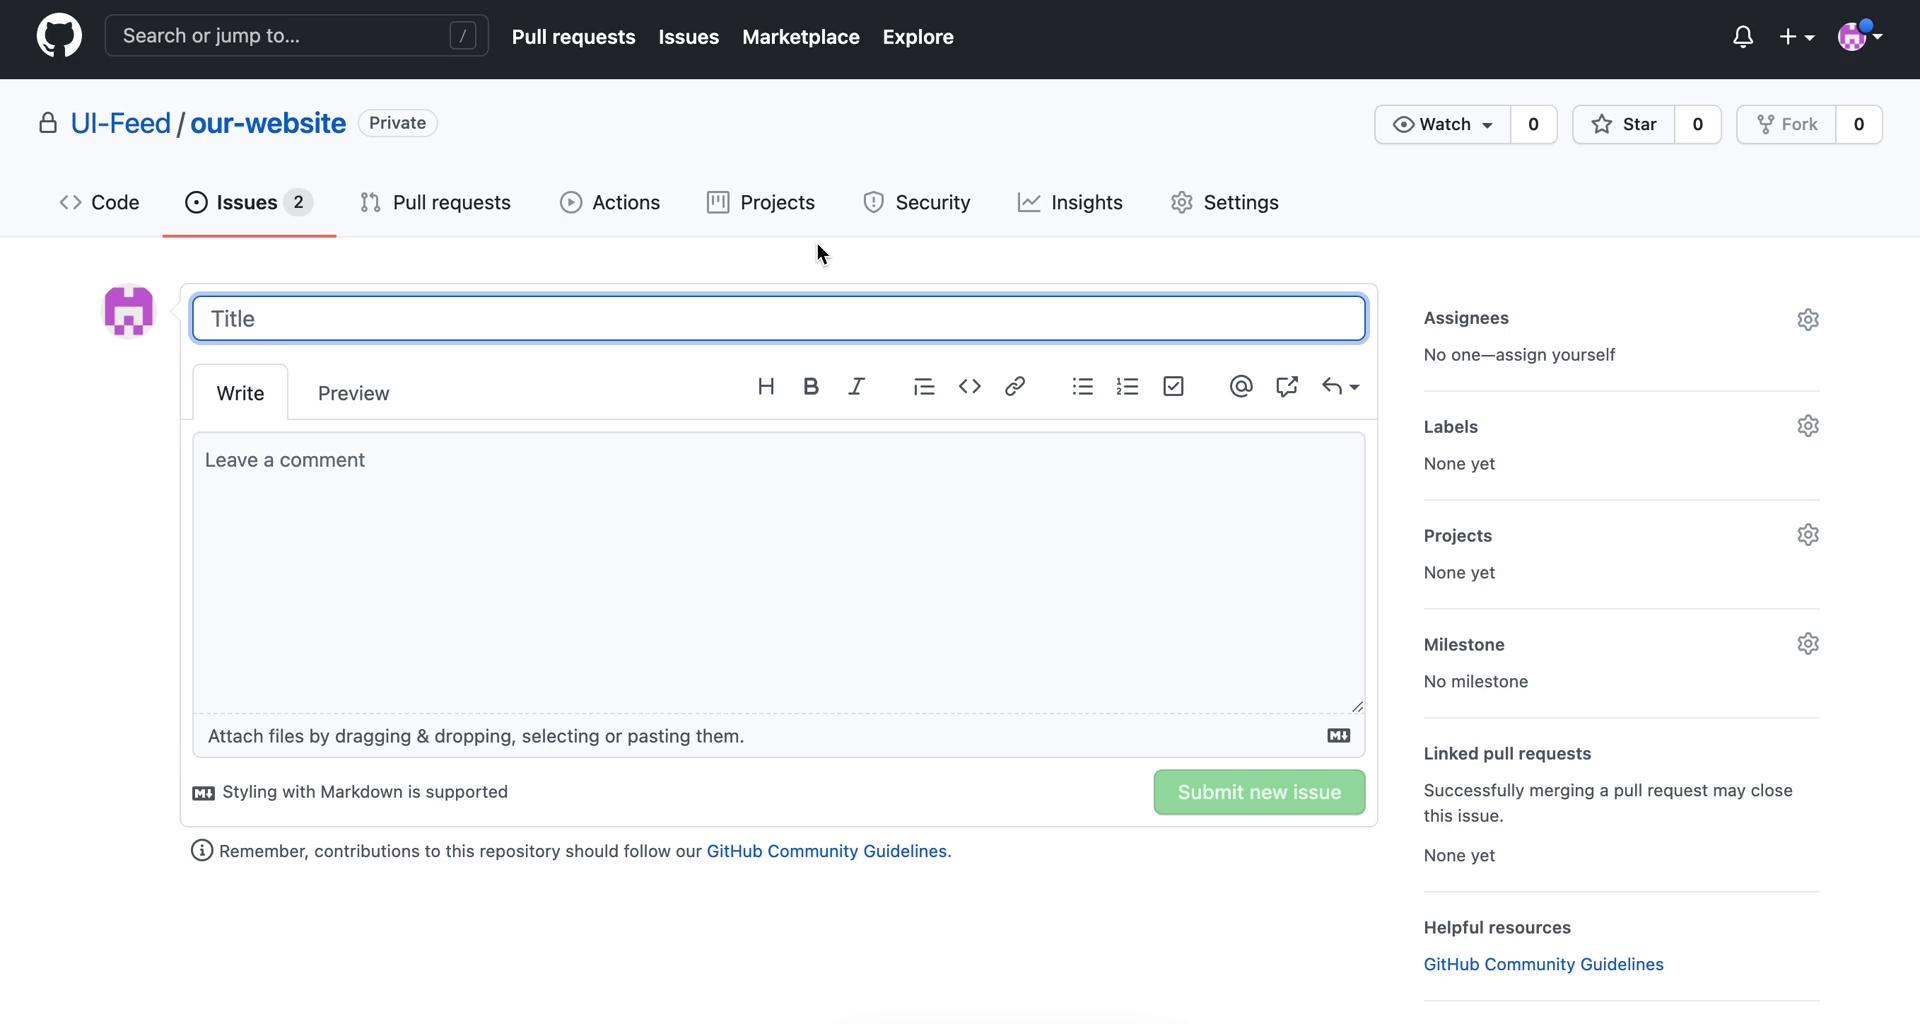
Task: Mention a user with the @ icon
Action: click(x=1241, y=386)
